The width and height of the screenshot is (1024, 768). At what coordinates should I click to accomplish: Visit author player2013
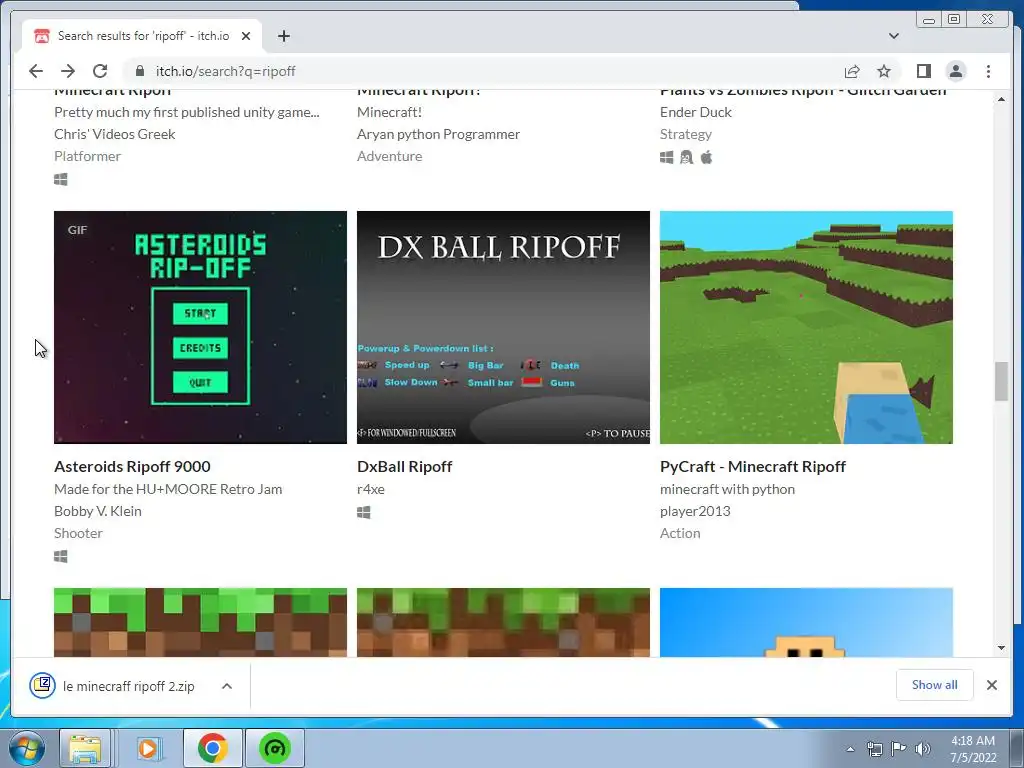[696, 511]
